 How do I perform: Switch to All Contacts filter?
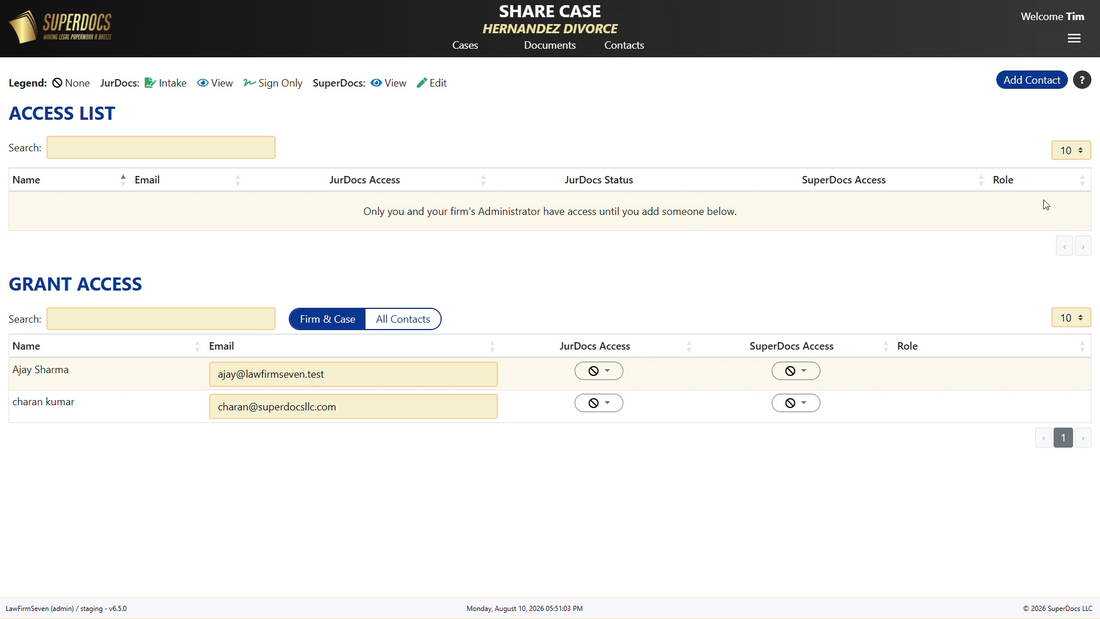[x=403, y=319]
